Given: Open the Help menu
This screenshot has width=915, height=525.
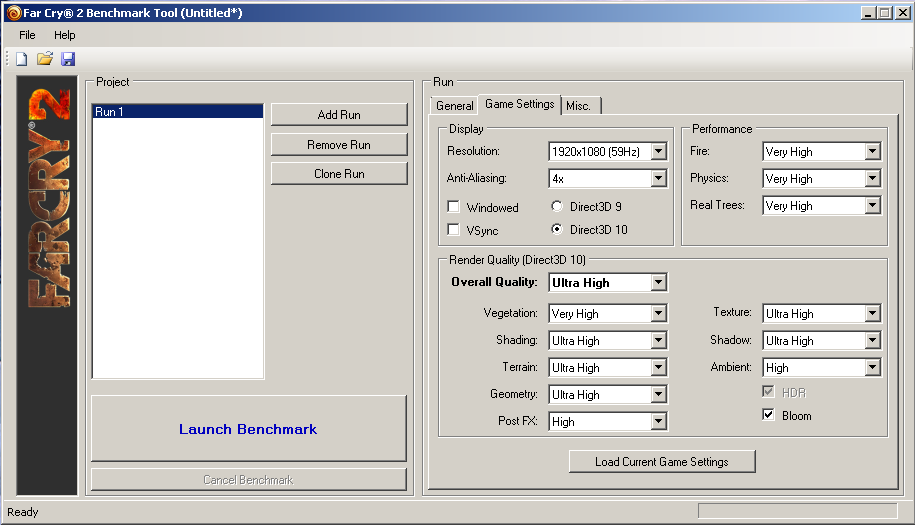Looking at the screenshot, I should [64, 35].
